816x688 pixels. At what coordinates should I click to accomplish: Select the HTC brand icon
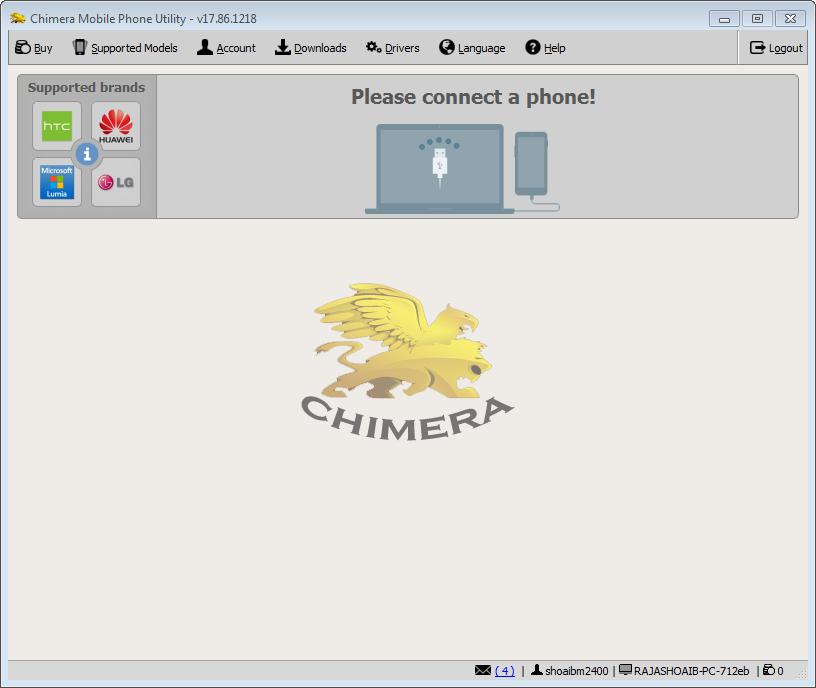(57, 126)
